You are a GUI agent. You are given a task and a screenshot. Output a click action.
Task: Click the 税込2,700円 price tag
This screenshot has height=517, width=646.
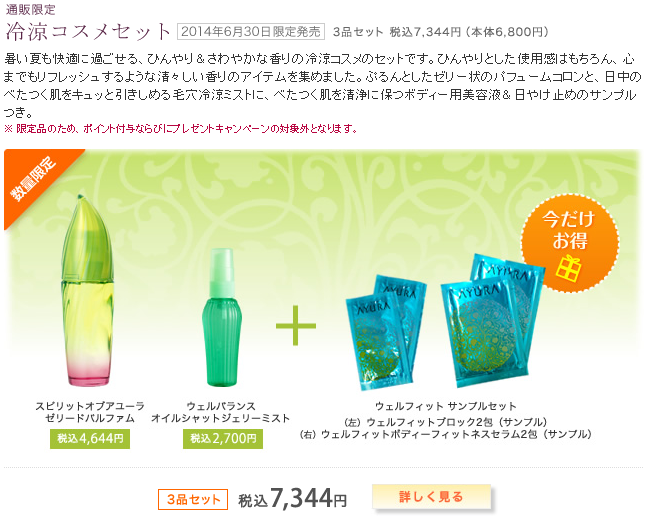[223, 439]
